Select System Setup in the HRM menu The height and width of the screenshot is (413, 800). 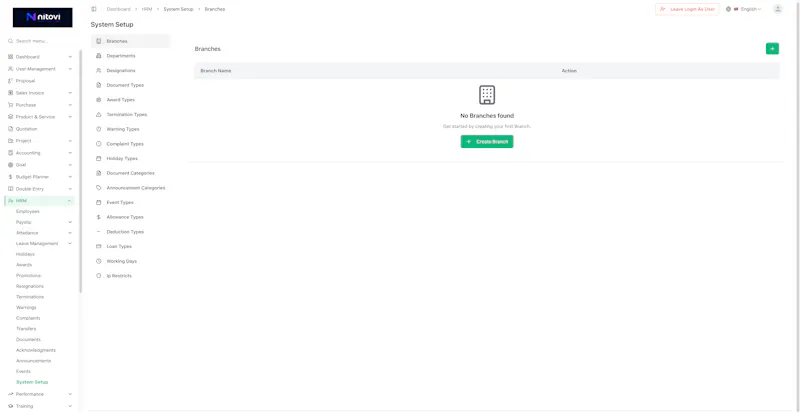click(32, 382)
